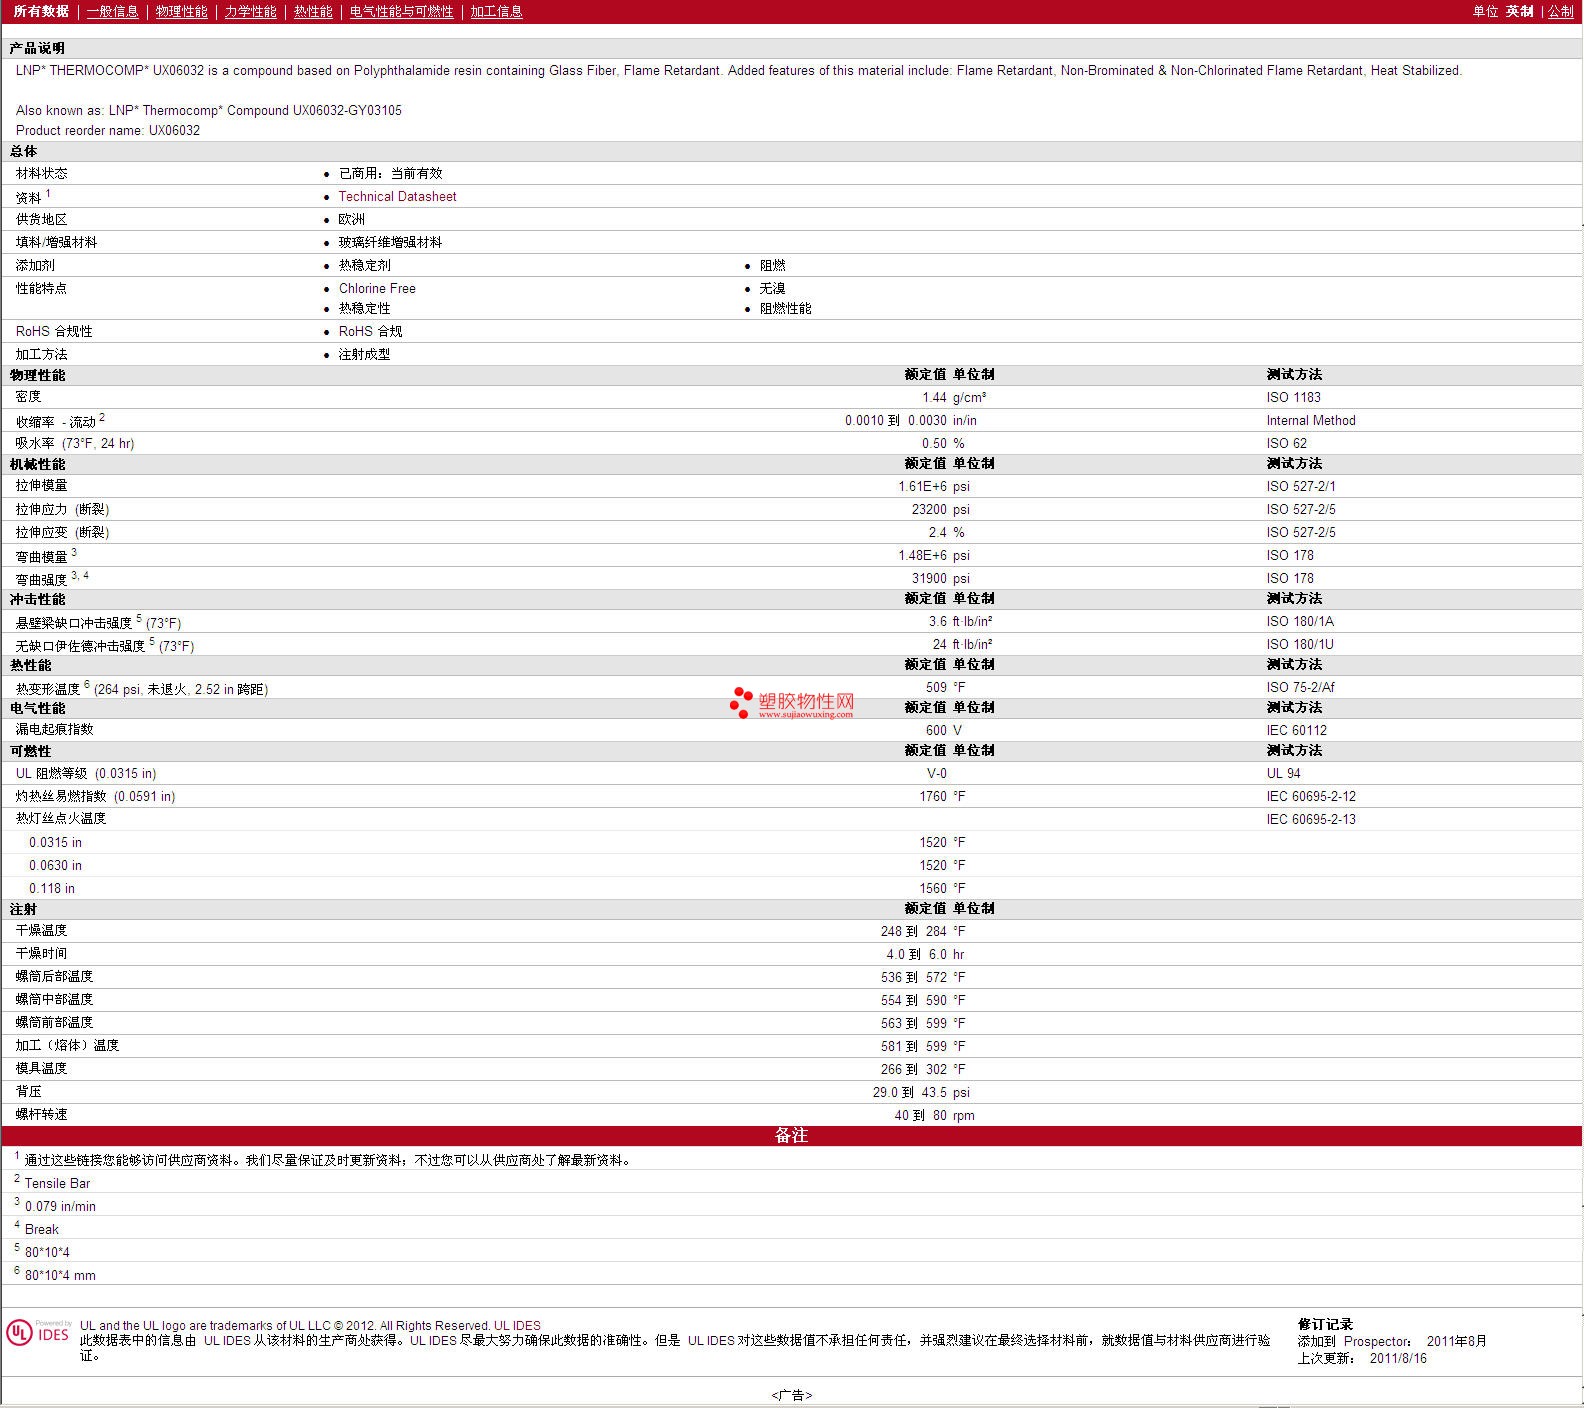Click the 0.079 in/min footnote

[60, 1206]
